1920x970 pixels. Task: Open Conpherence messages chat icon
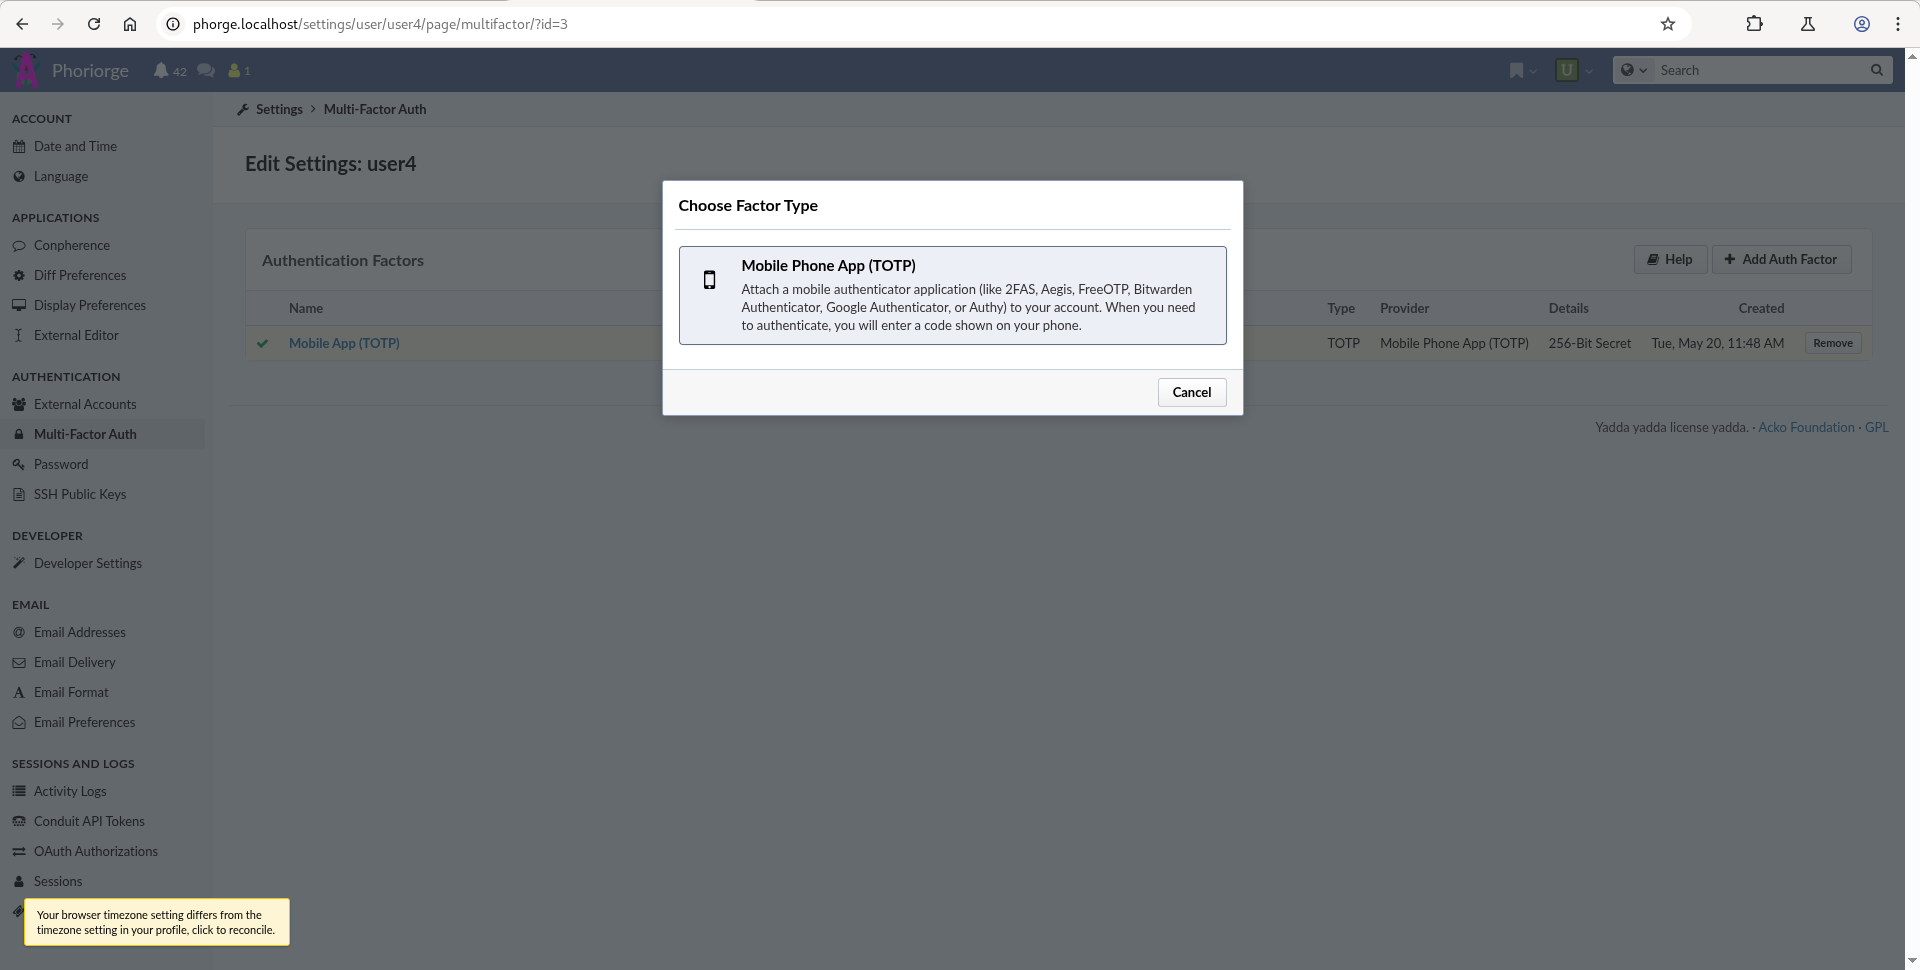(206, 70)
